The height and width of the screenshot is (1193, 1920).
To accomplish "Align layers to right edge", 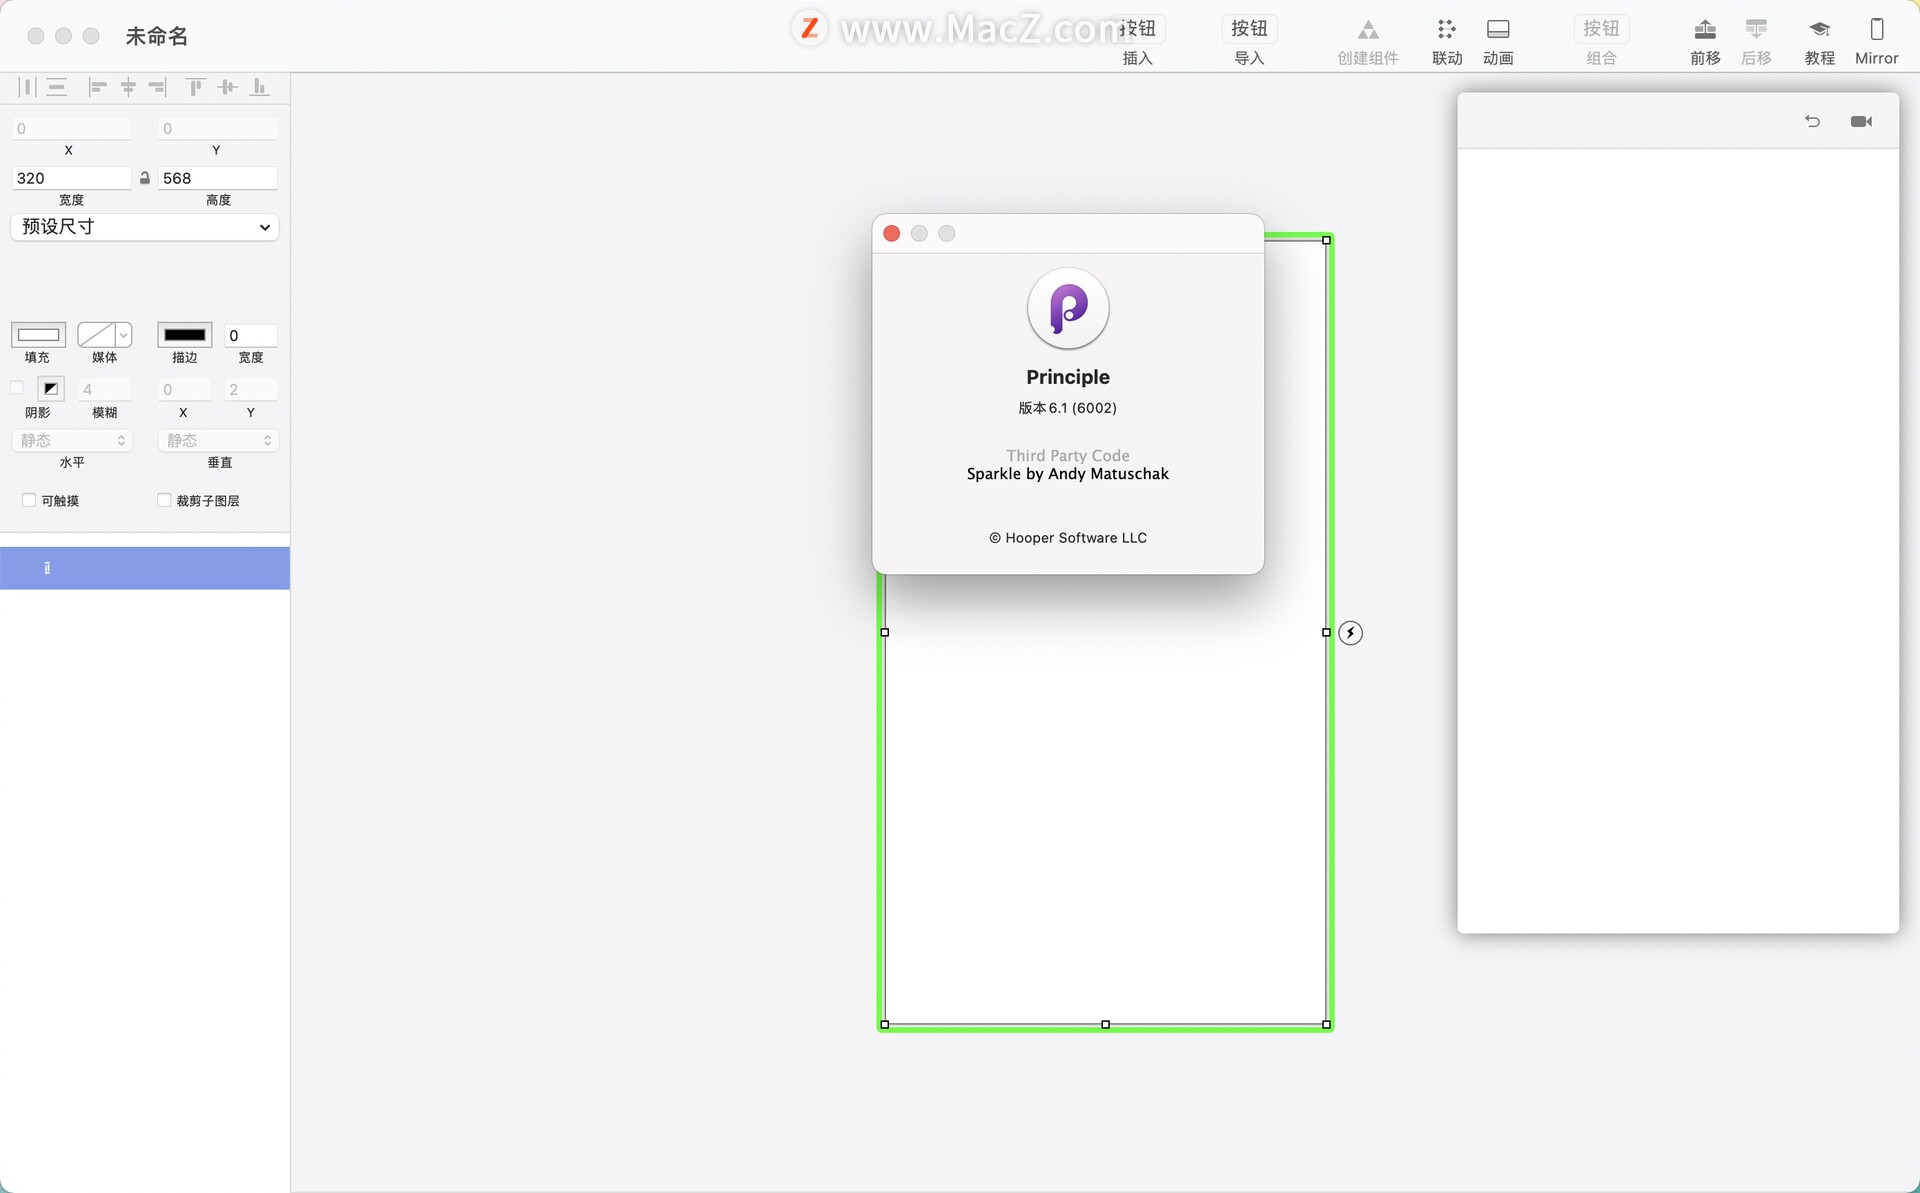I will click(158, 87).
